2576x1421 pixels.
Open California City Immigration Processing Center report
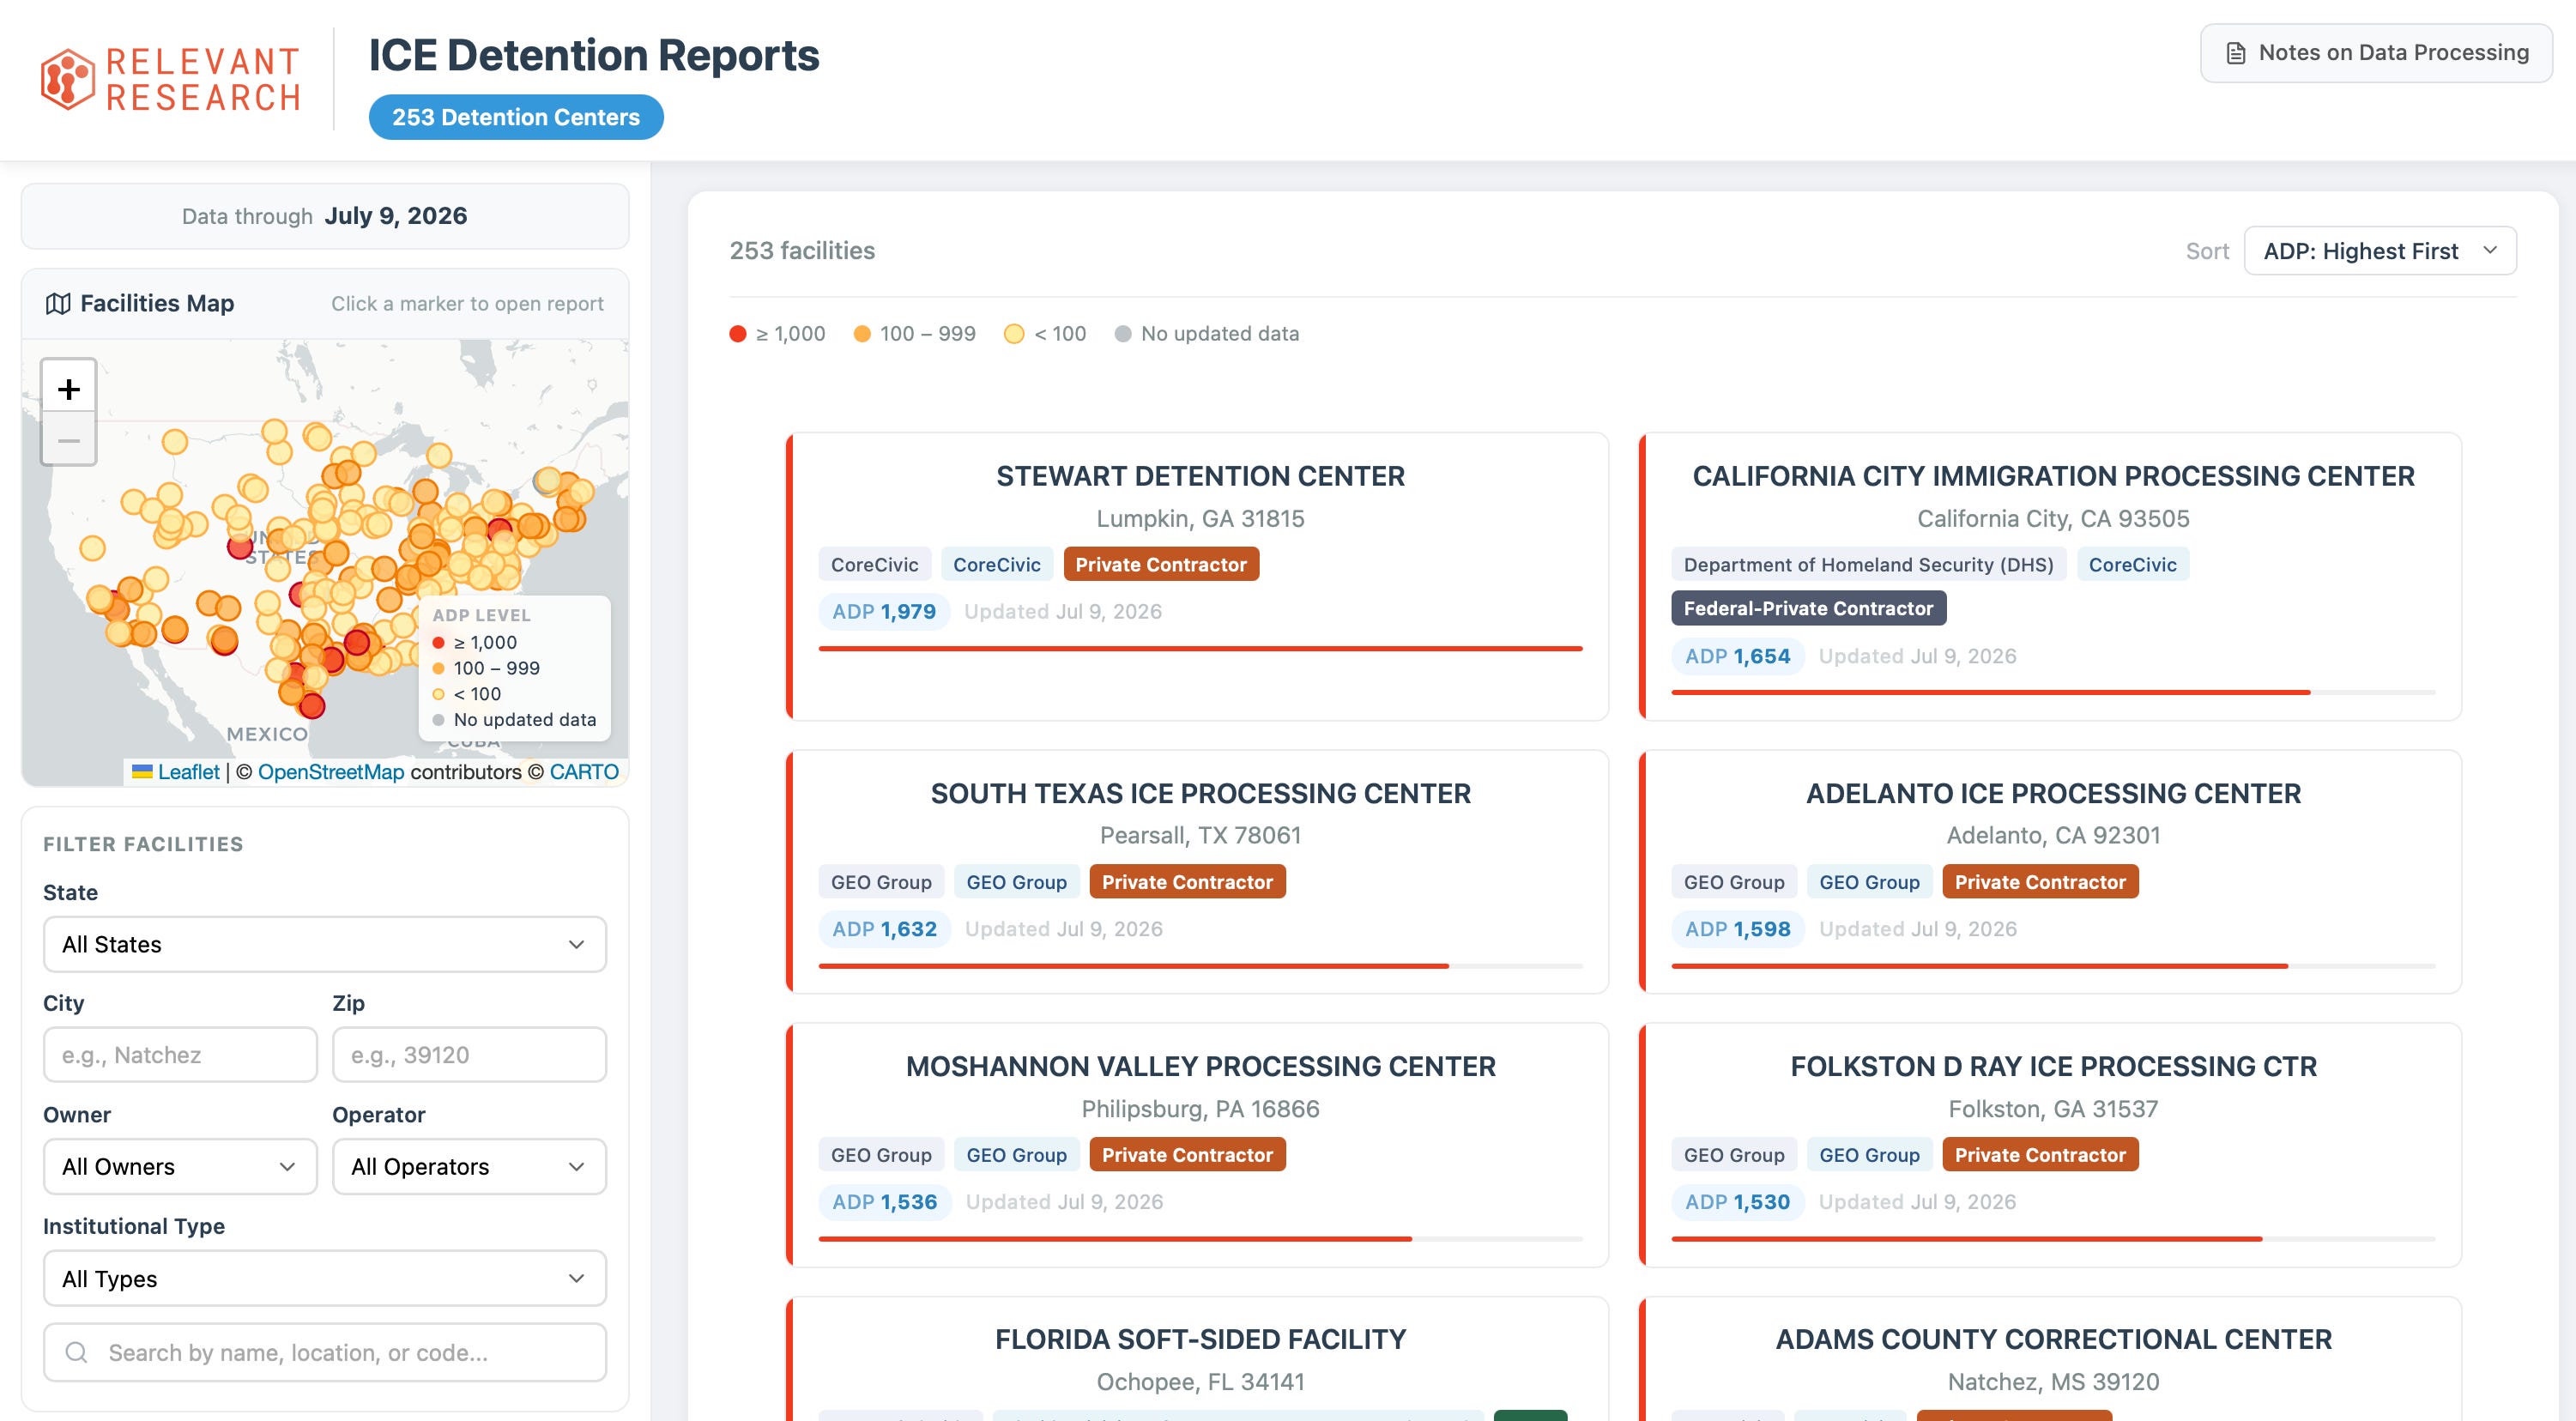pyautogui.click(x=2053, y=476)
